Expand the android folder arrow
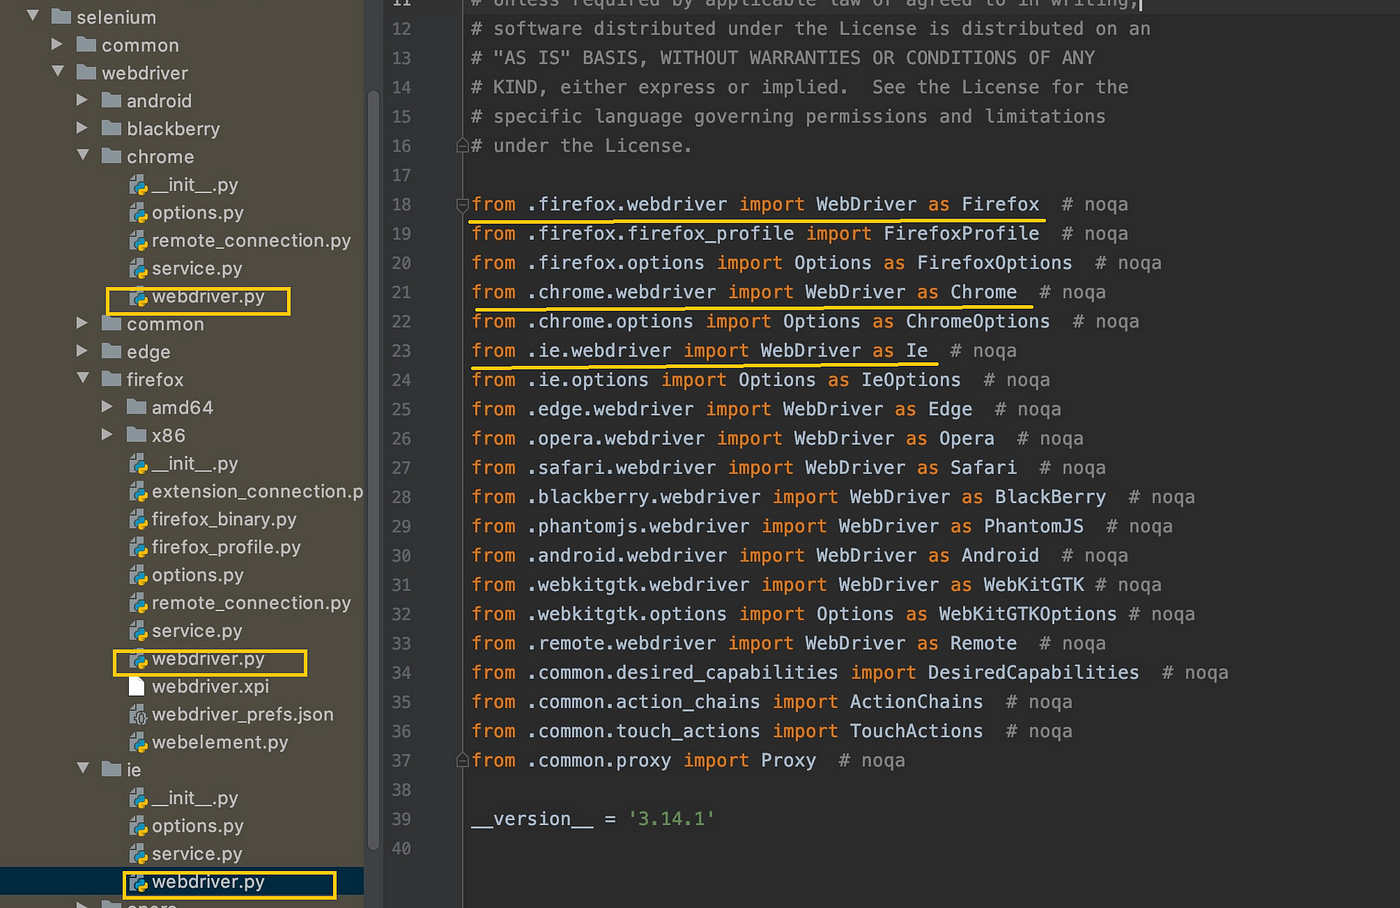 click(82, 100)
